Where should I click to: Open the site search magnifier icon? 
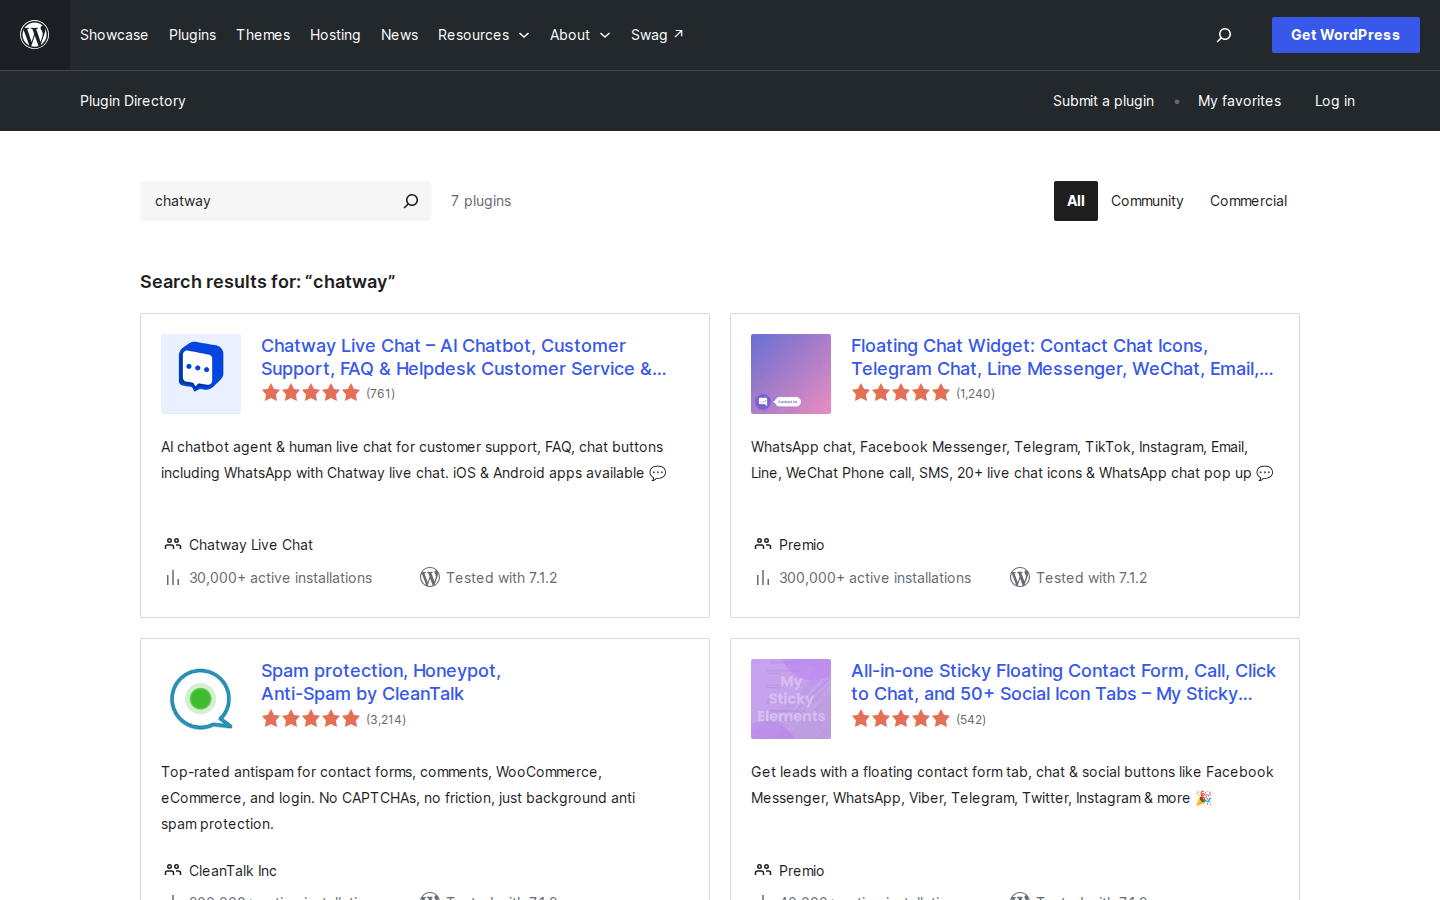(1224, 35)
